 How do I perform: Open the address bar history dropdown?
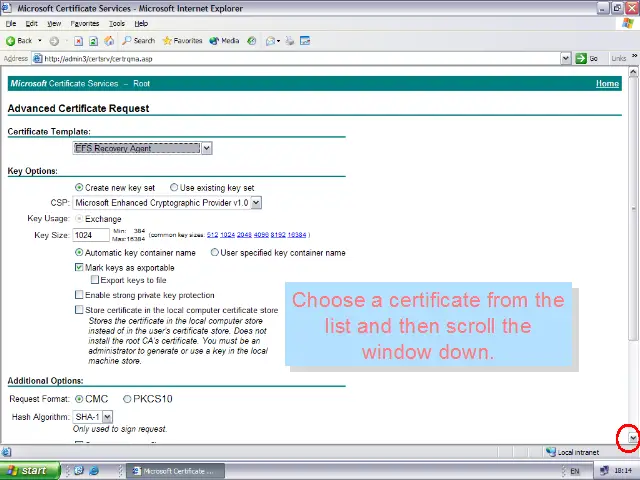click(x=565, y=59)
